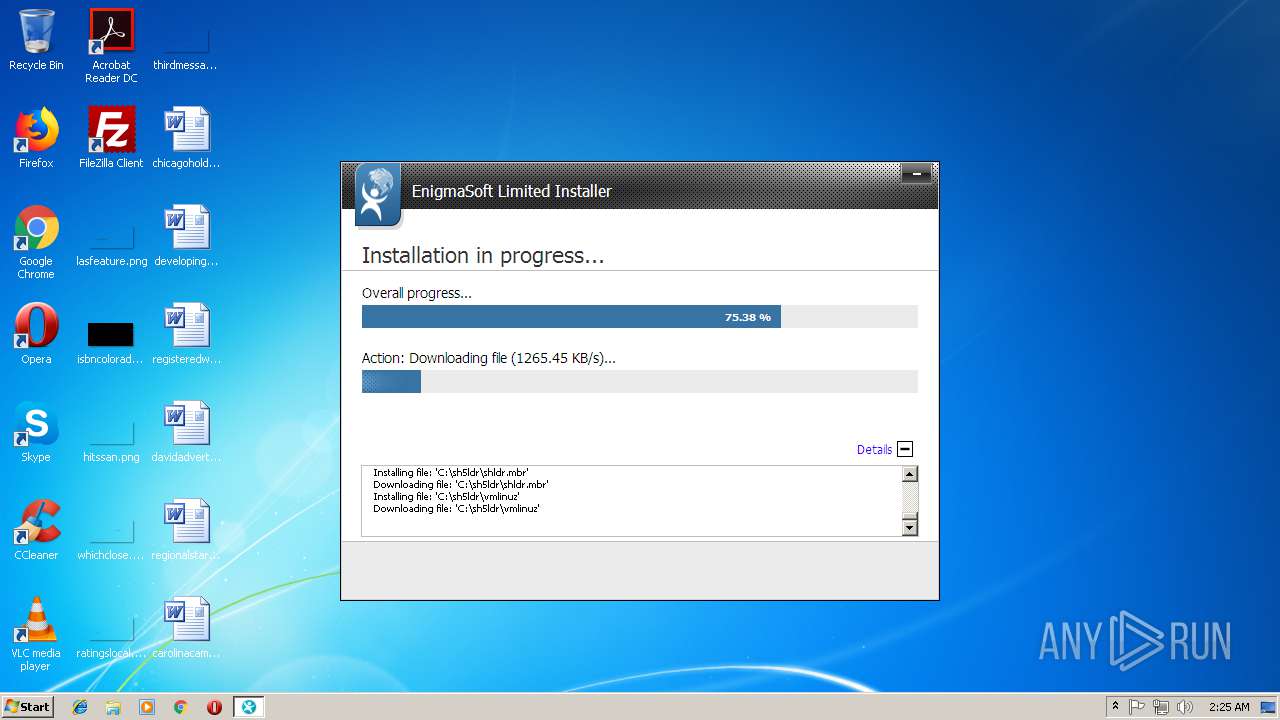Collapse the Details log with minus box
The height and width of the screenshot is (720, 1280).
[x=905, y=450]
